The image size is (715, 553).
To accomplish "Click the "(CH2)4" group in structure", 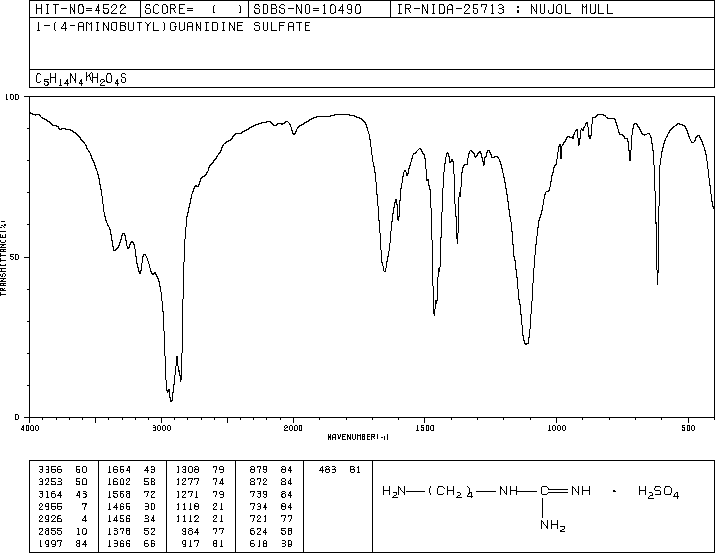I will point(451,491).
